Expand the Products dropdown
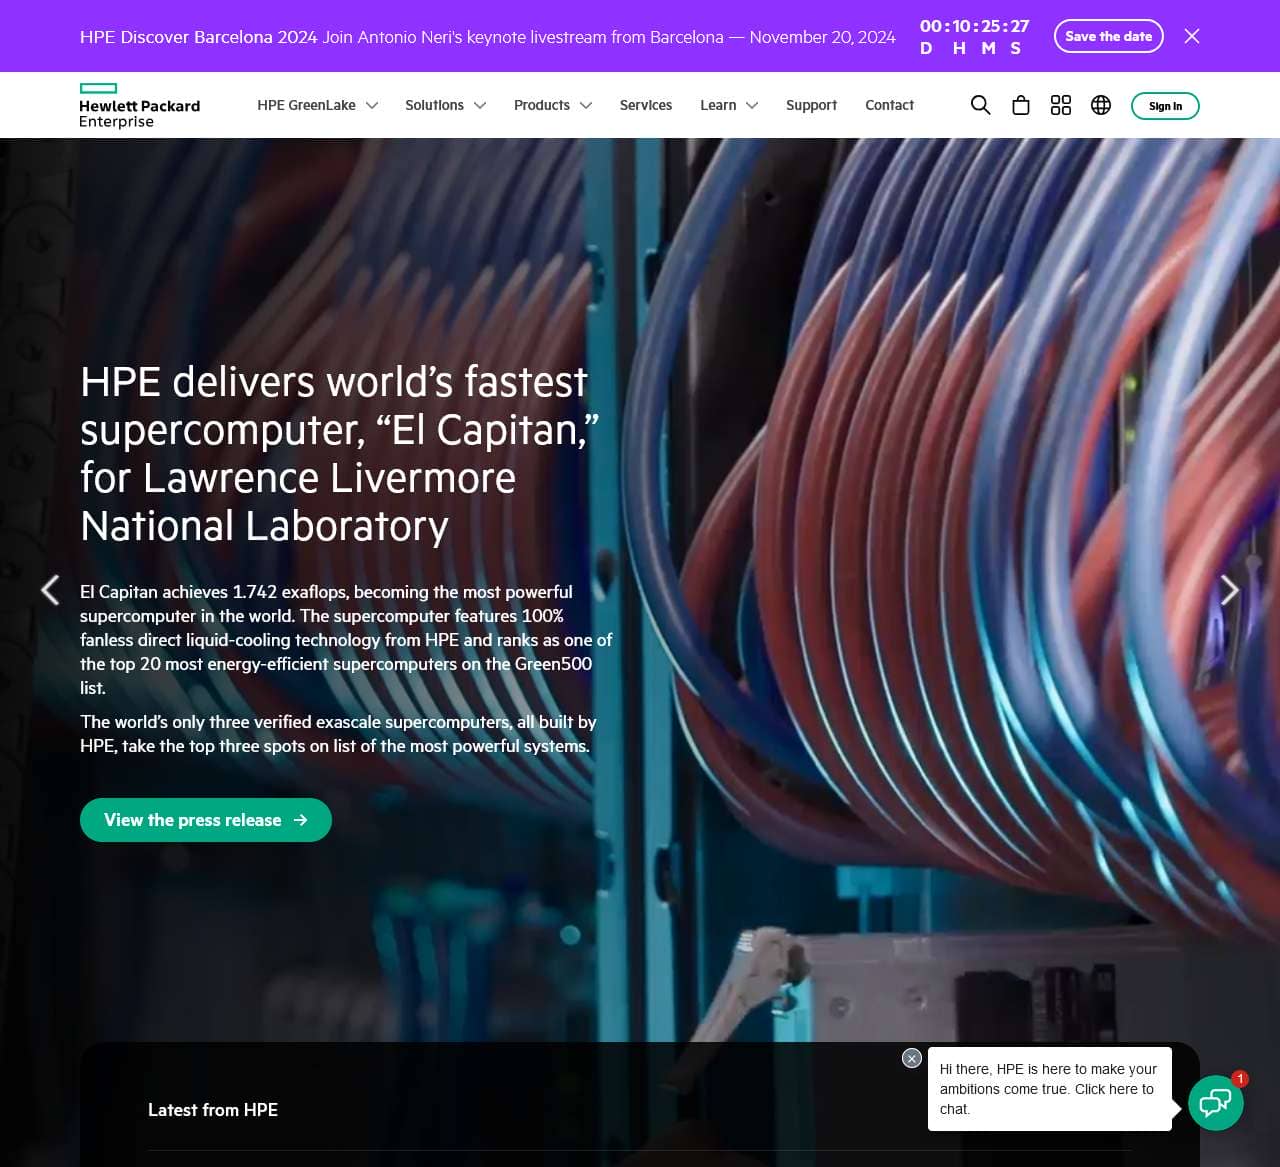1280x1167 pixels. 552,105
